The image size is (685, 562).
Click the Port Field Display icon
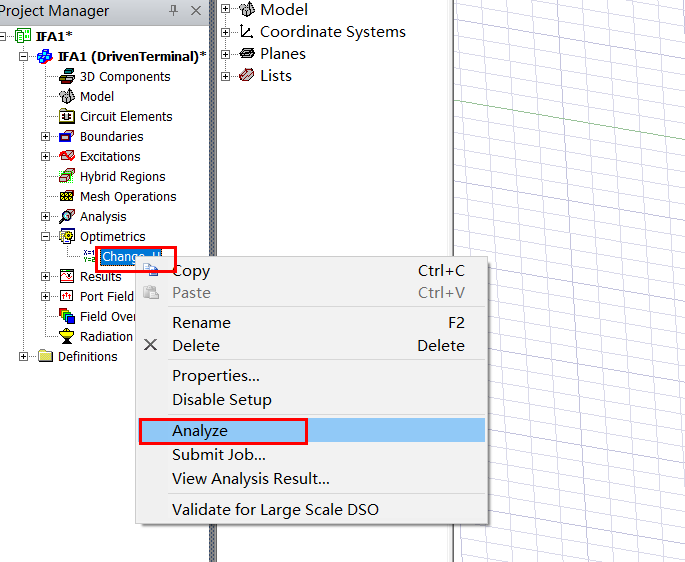(x=67, y=296)
